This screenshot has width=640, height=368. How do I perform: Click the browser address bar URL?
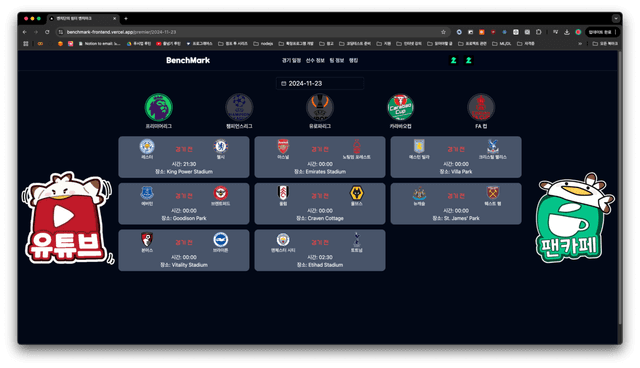click(121, 32)
